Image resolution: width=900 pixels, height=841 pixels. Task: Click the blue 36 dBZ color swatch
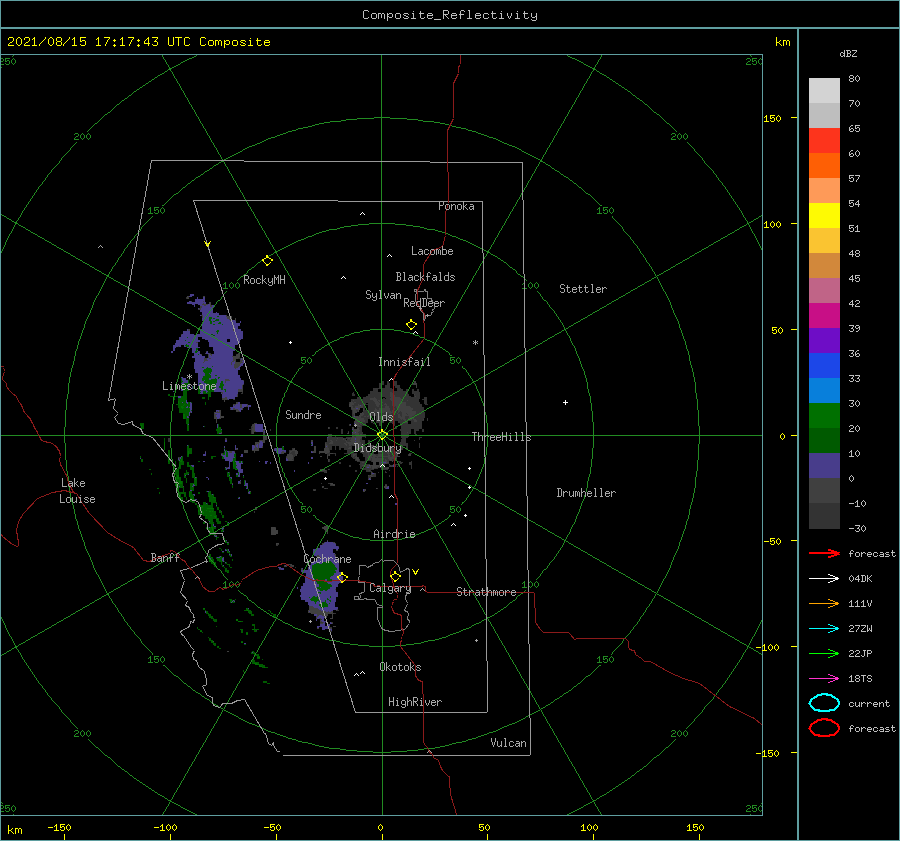click(824, 366)
